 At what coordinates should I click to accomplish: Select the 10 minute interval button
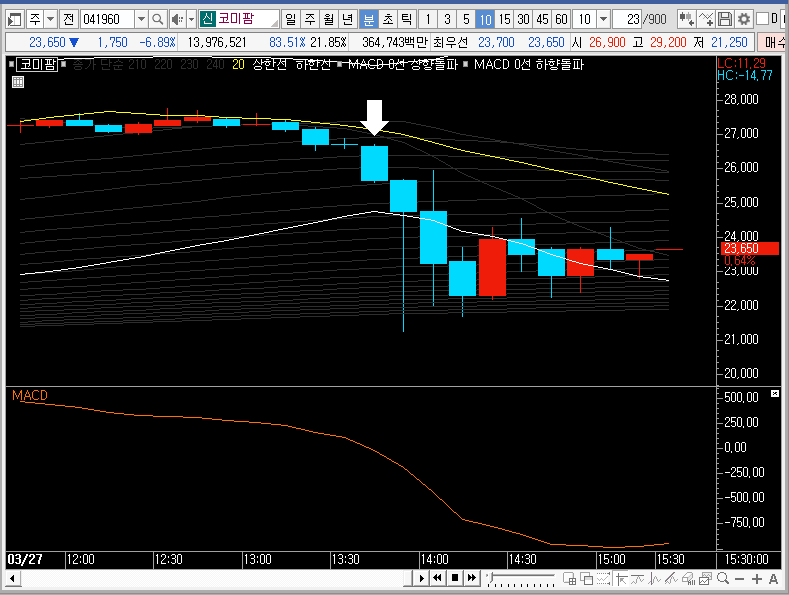click(x=485, y=20)
